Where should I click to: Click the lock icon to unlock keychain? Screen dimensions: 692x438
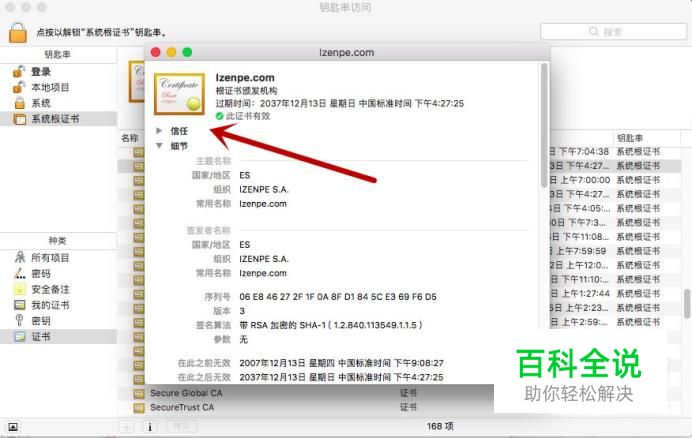click(x=18, y=33)
